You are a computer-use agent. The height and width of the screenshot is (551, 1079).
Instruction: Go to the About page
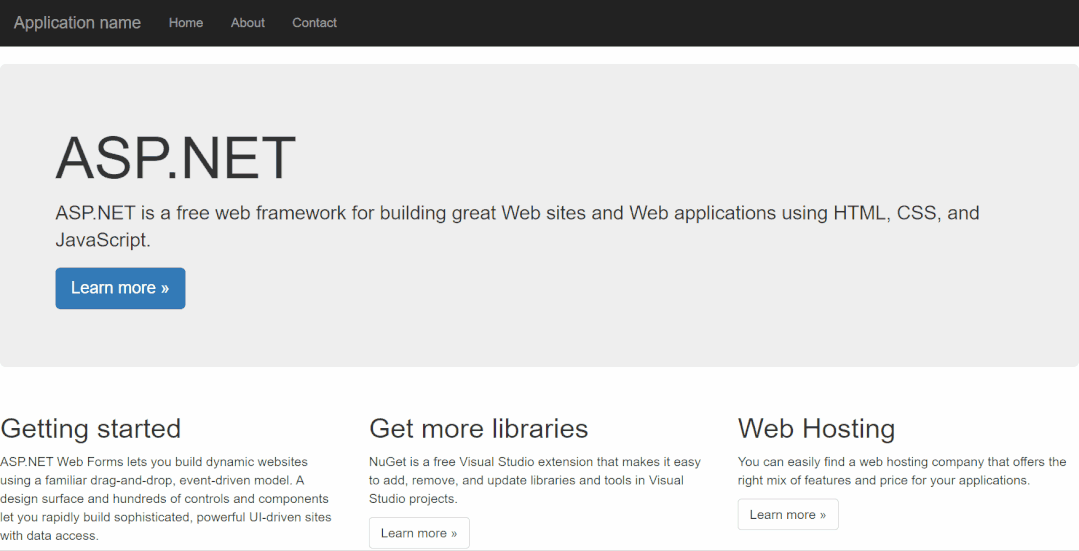[x=248, y=23]
